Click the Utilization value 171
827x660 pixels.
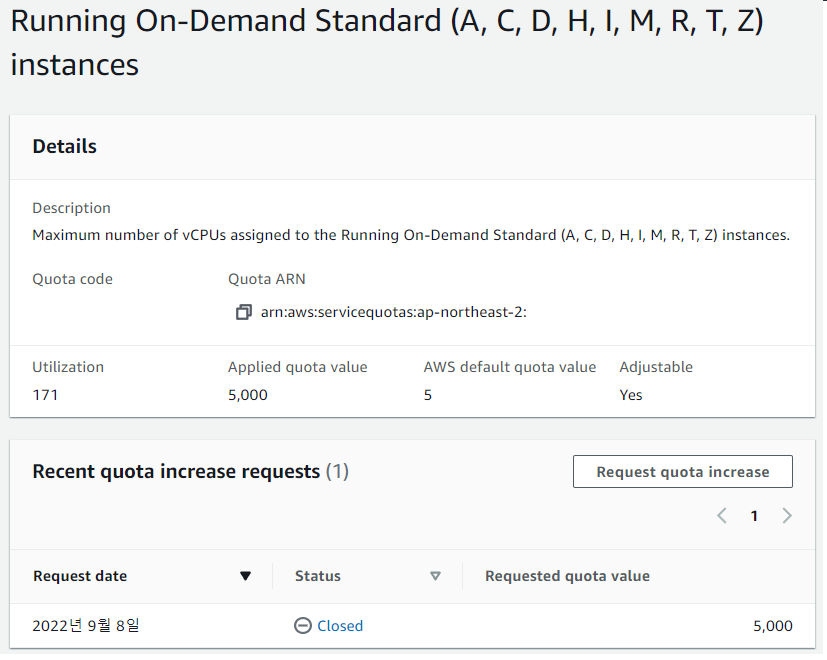[45, 395]
